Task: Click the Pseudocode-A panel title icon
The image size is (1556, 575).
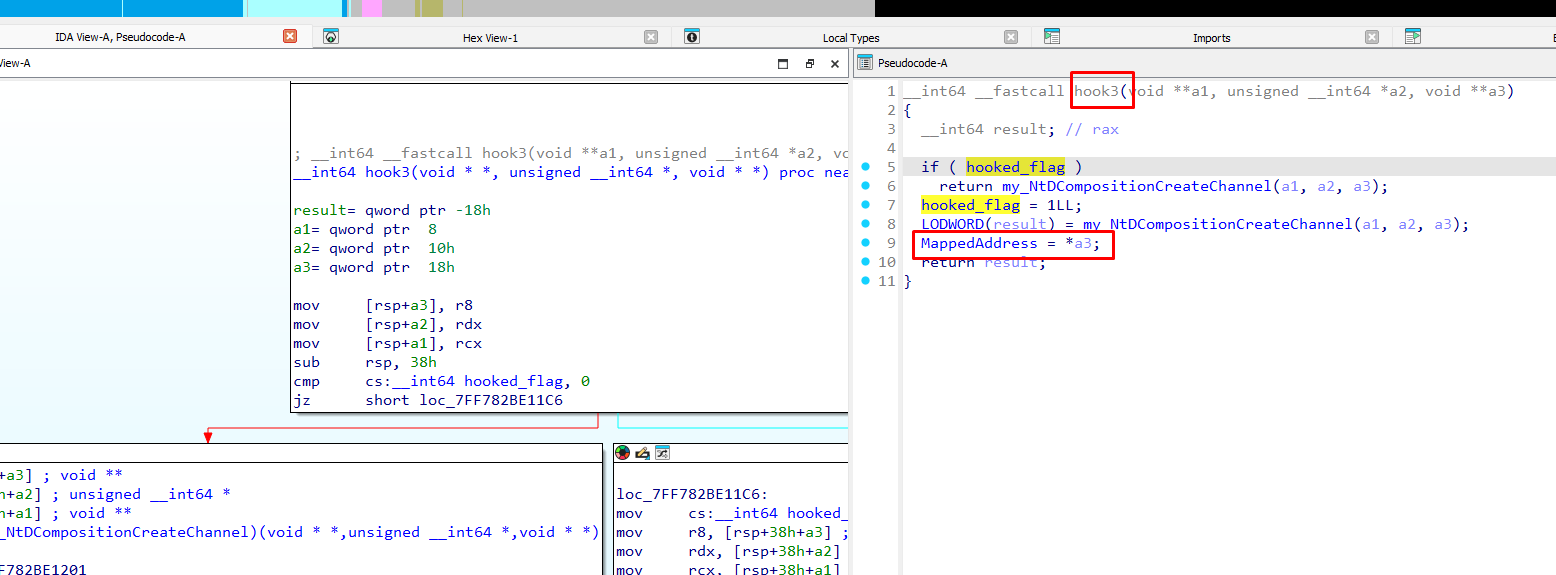Action: pyautogui.click(x=865, y=63)
